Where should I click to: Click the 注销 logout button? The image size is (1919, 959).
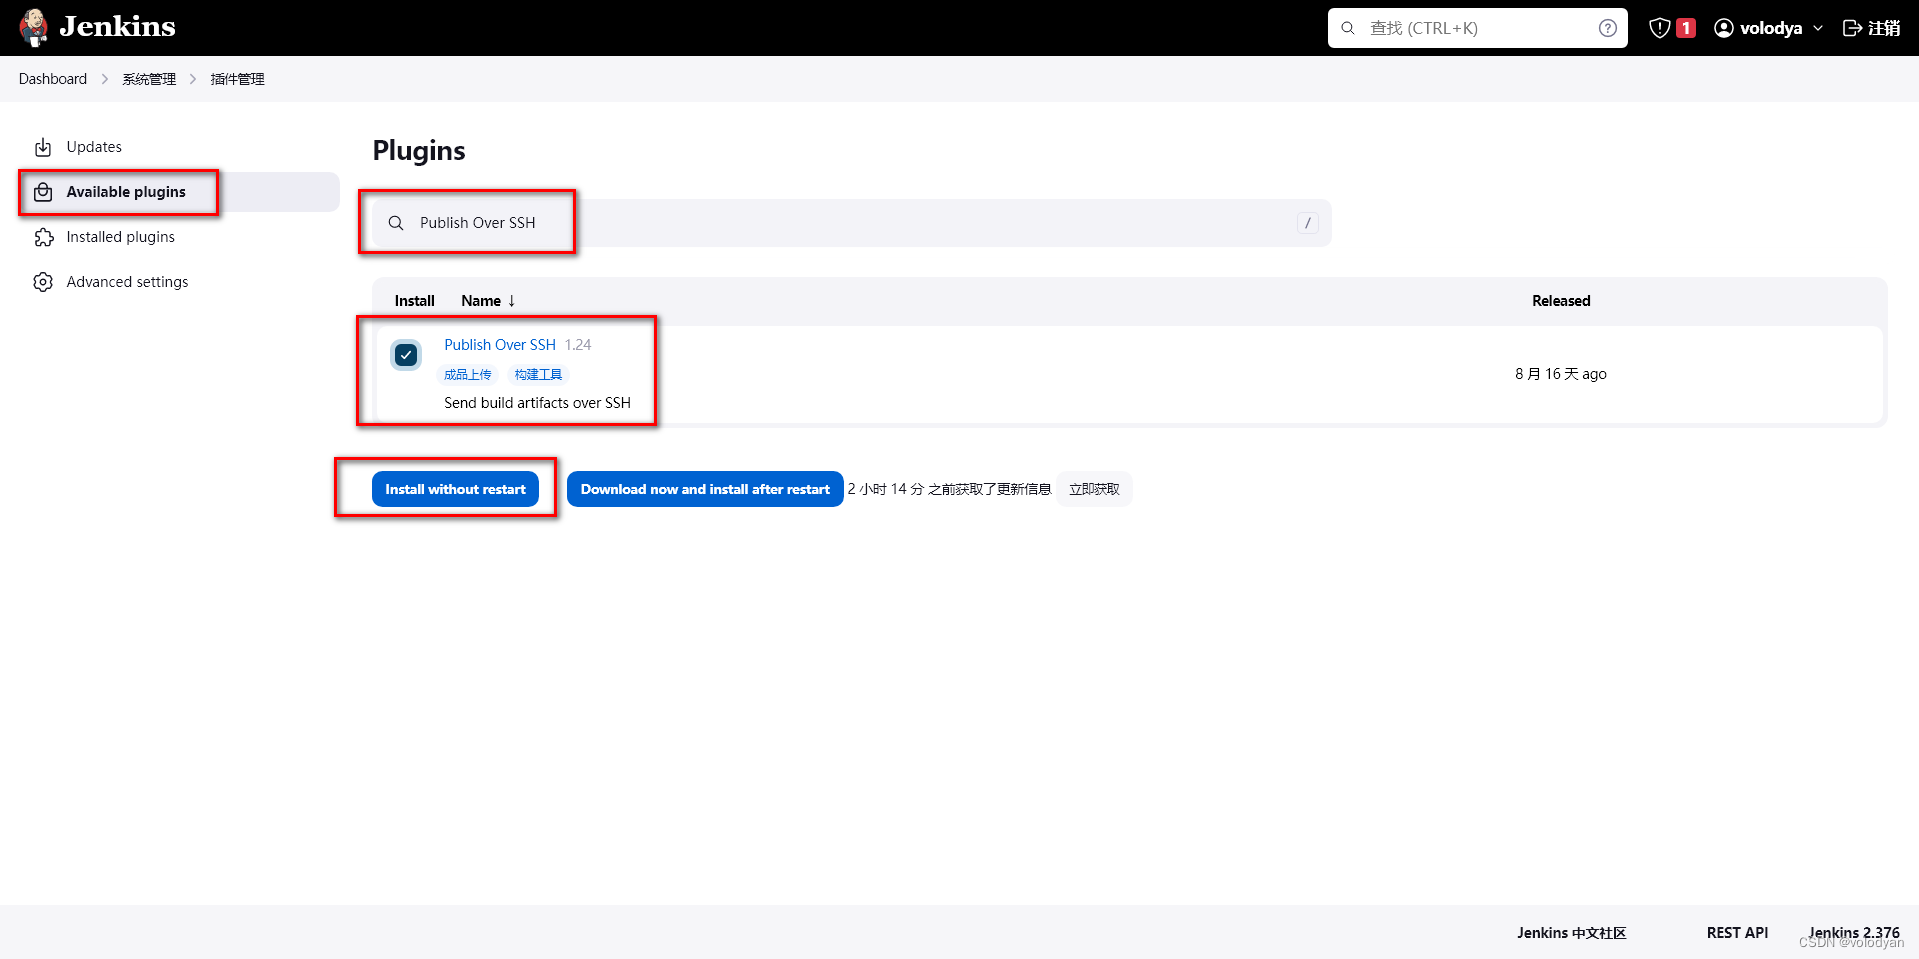click(1871, 28)
